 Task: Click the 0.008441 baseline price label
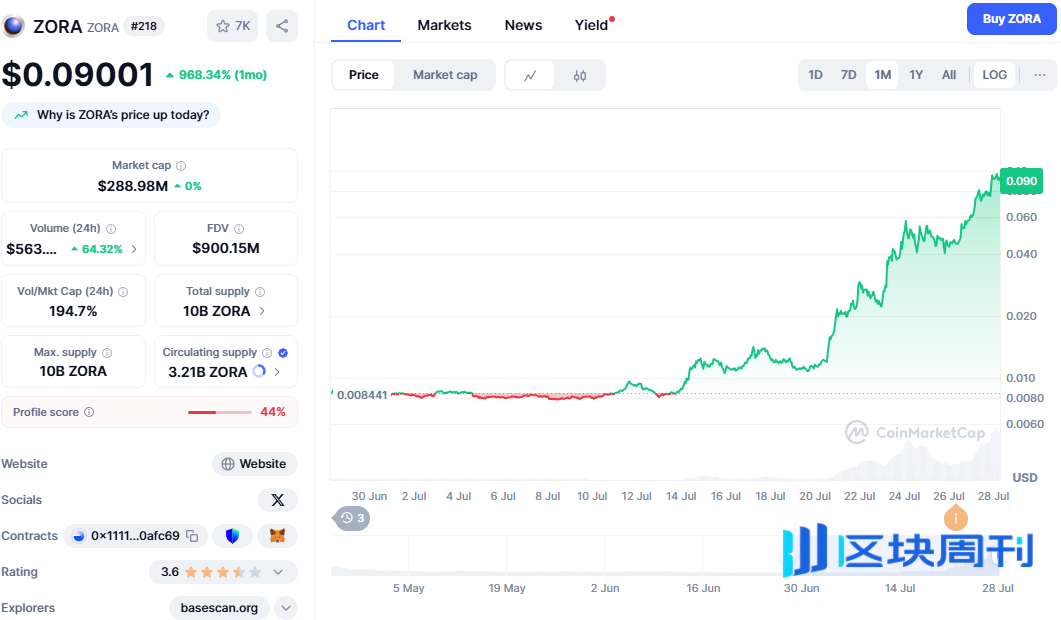click(362, 395)
